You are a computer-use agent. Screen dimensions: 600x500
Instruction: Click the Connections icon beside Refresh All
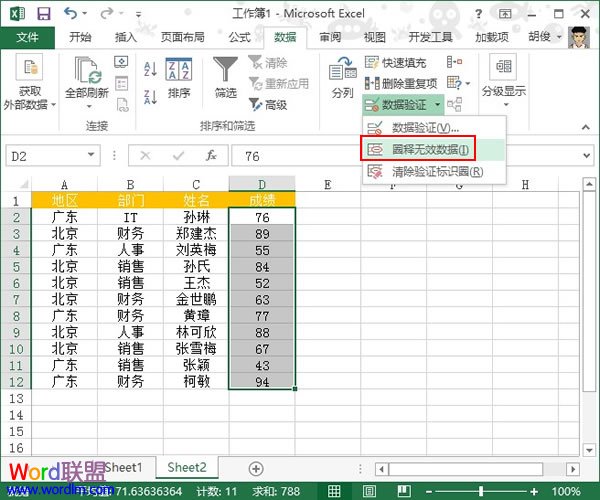[x=121, y=62]
